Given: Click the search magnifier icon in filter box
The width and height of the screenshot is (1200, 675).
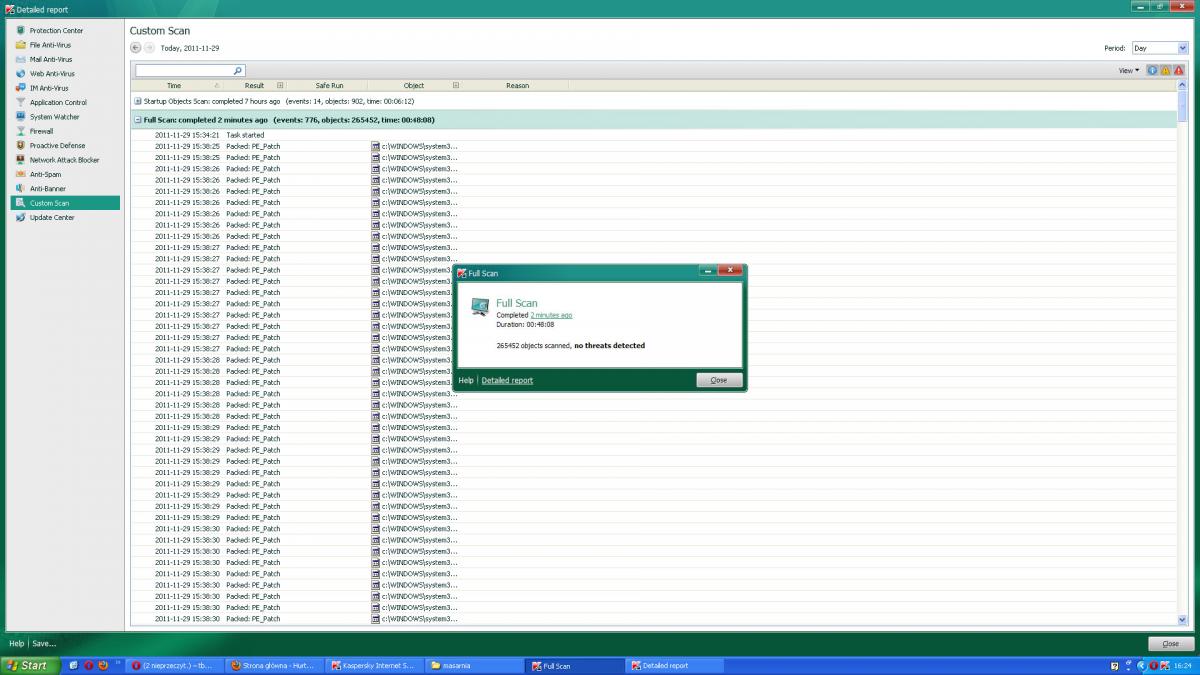Looking at the screenshot, I should click(x=237, y=71).
